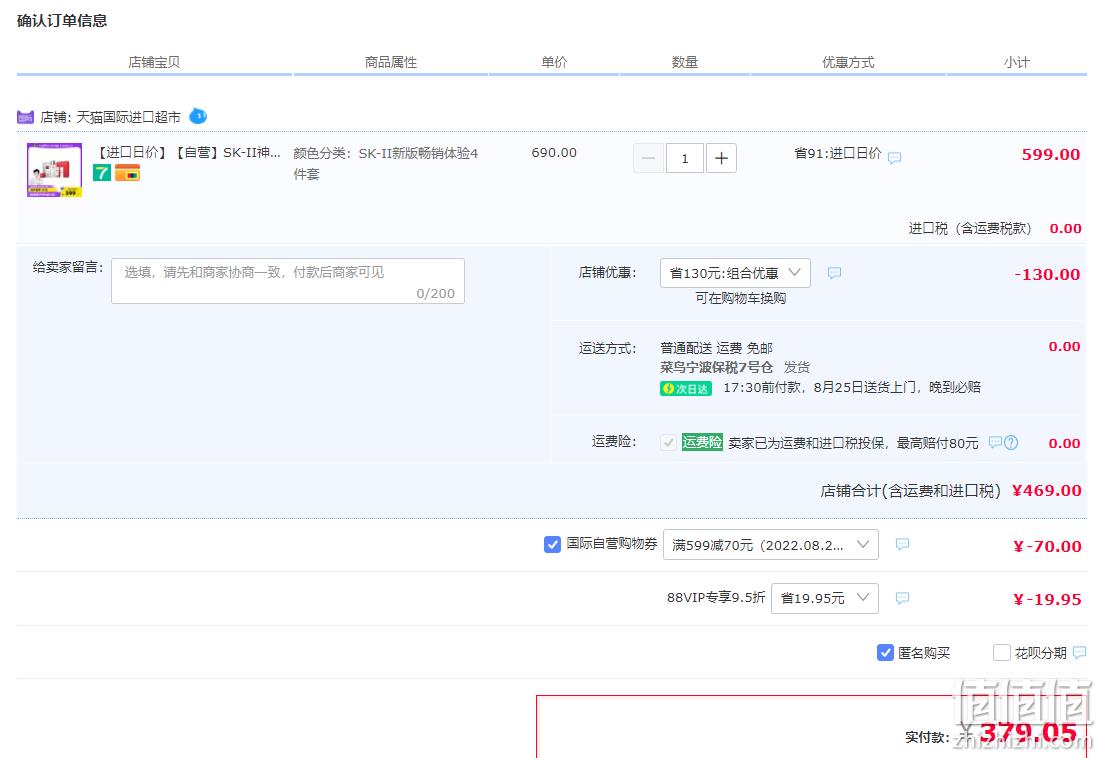Click the 店铺宝贝 column header

(x=154, y=63)
